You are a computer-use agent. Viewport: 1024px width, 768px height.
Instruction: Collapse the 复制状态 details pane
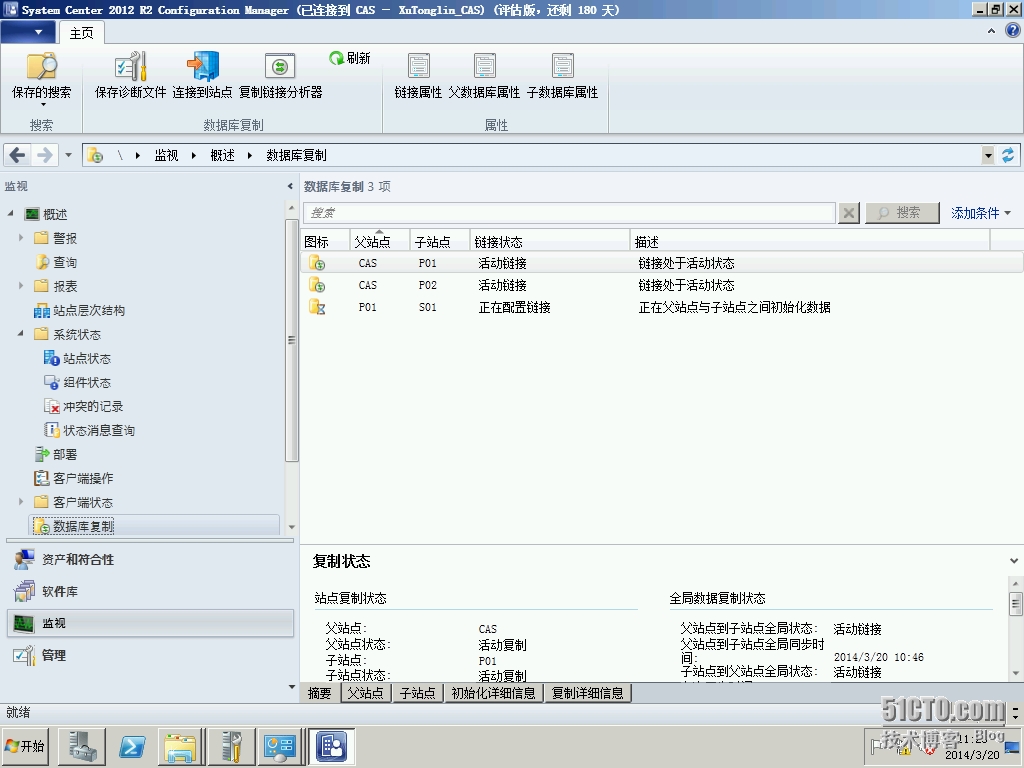point(1014,561)
